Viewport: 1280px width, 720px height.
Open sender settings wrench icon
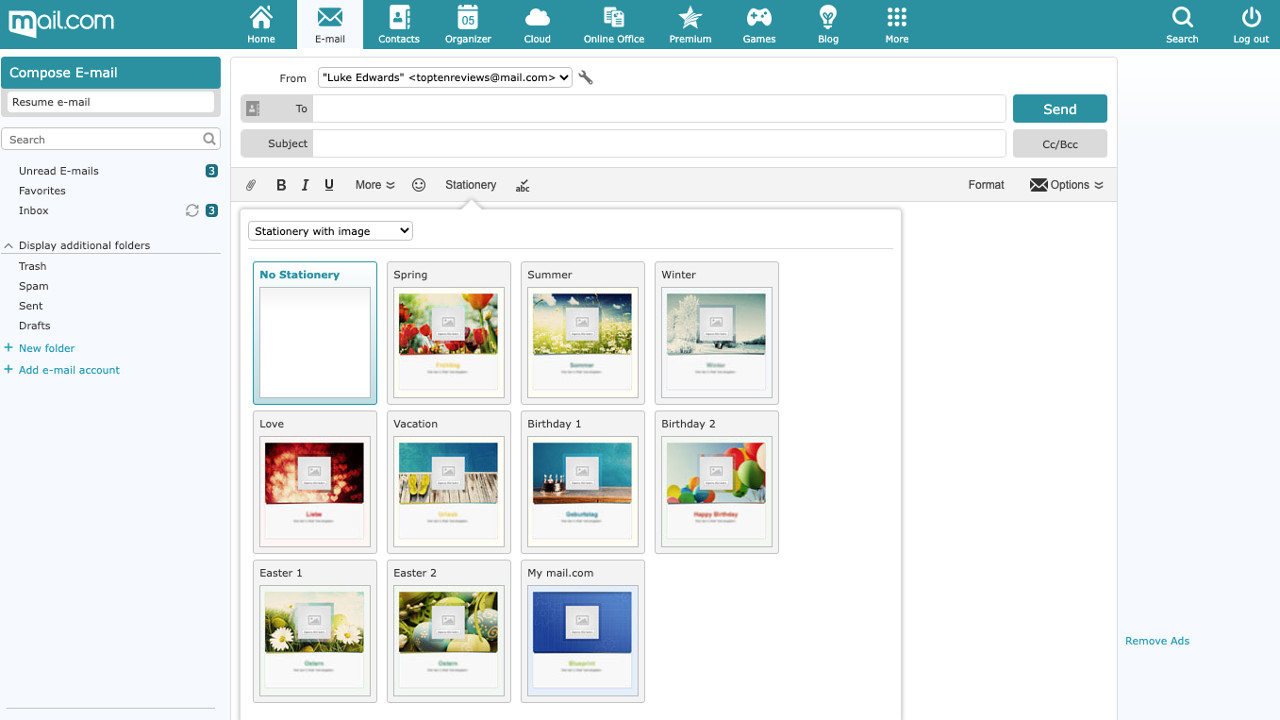click(x=586, y=77)
